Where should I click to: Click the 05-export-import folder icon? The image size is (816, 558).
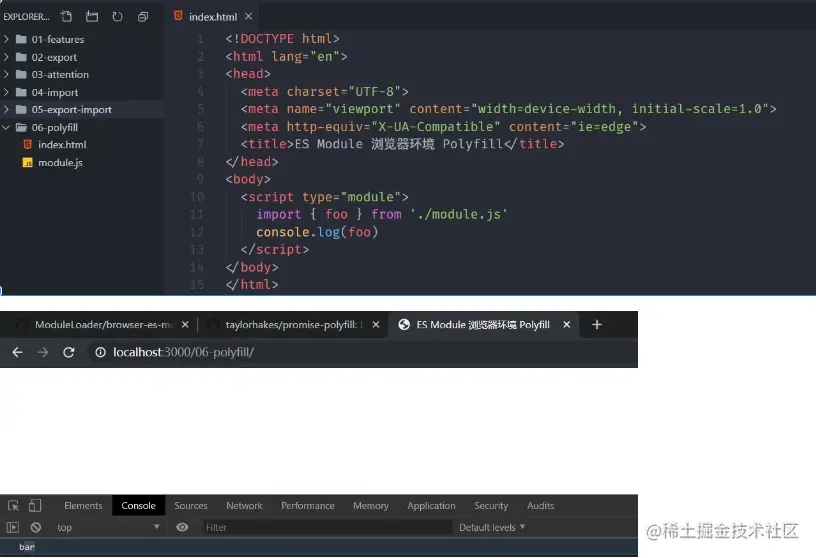click(x=21, y=109)
